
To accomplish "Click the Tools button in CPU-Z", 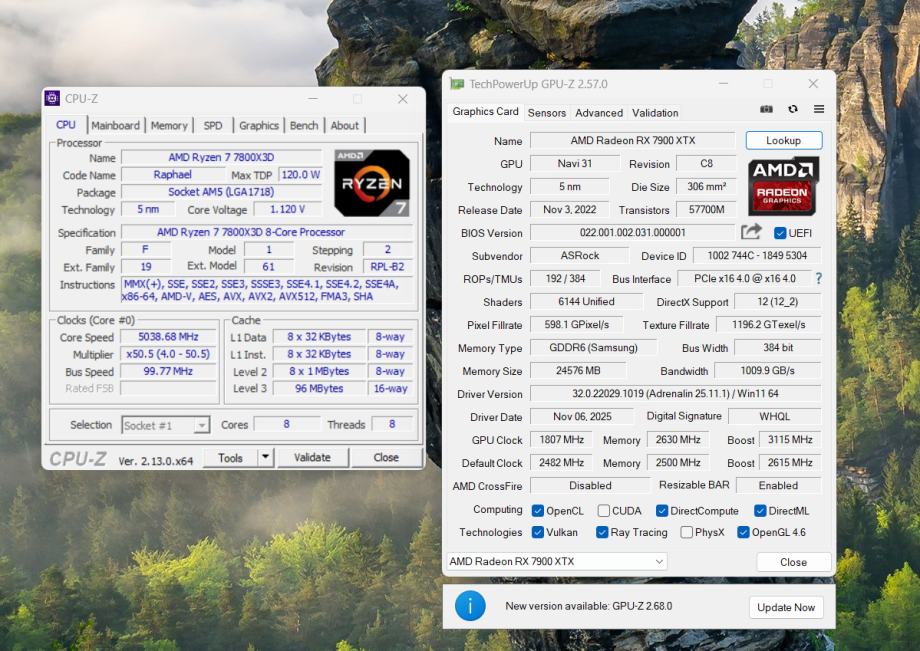I will (x=231, y=457).
